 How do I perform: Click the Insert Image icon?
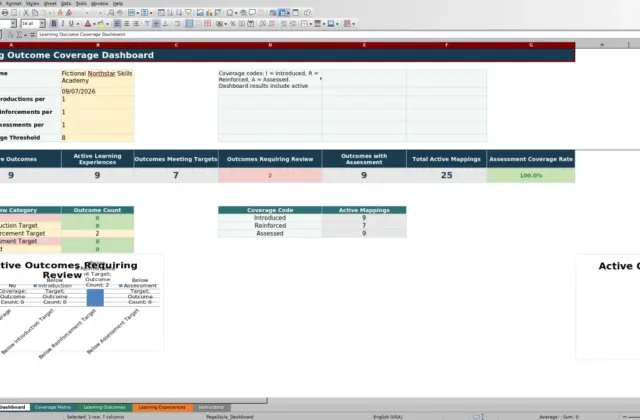200,13
